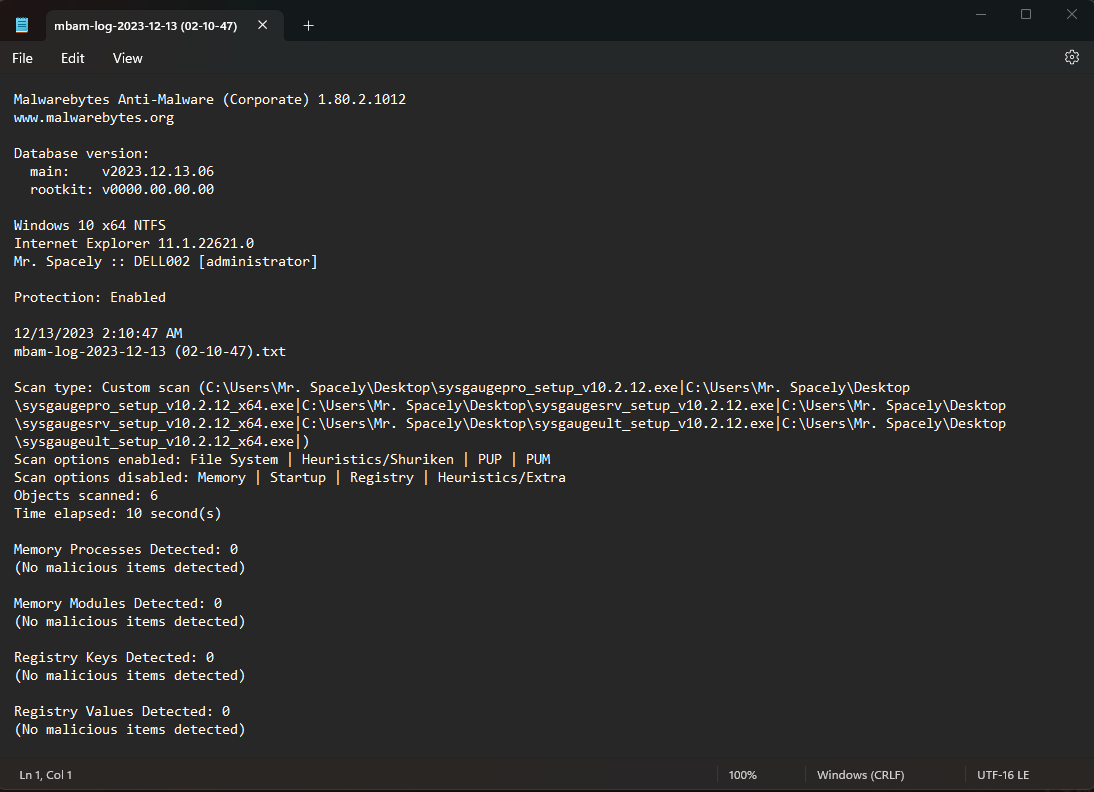Click the rootkit version "v0000.00.00.00"

(x=158, y=190)
